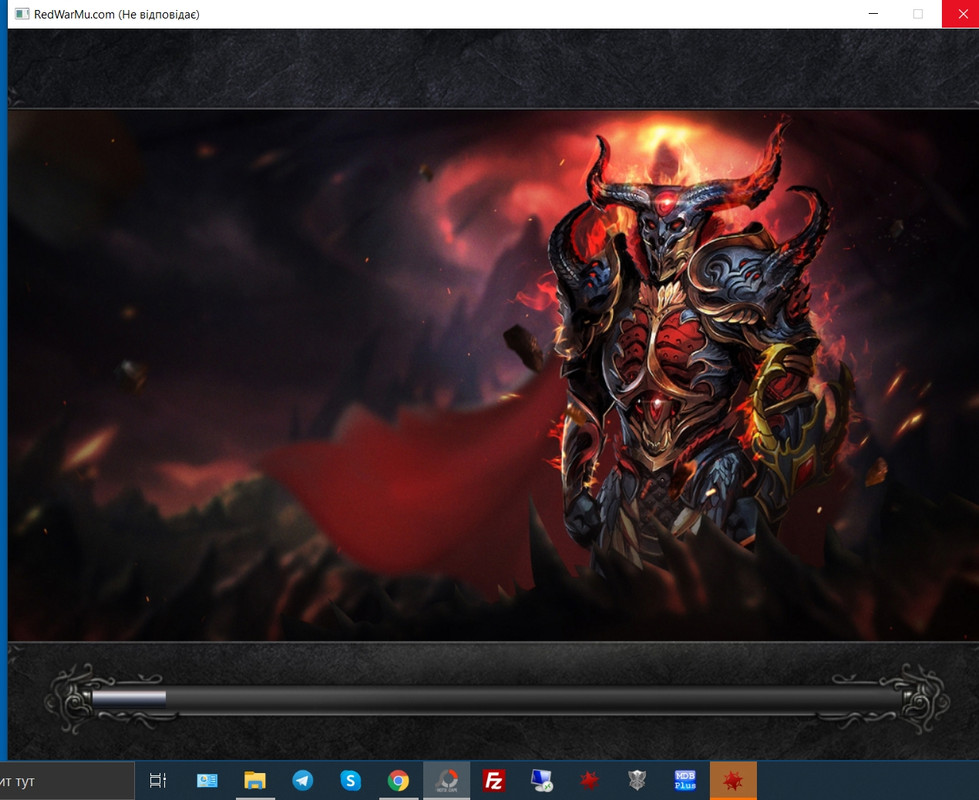This screenshot has width=979, height=800.
Task: Open MDB Plus from the taskbar
Action: point(685,780)
